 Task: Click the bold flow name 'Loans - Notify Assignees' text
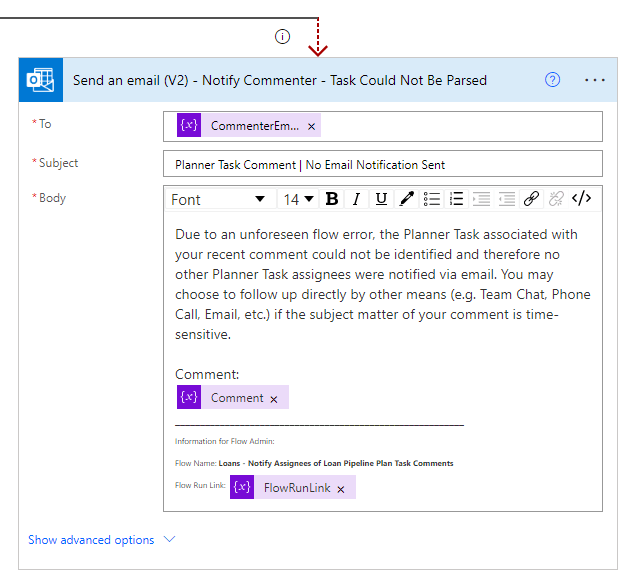click(x=336, y=463)
